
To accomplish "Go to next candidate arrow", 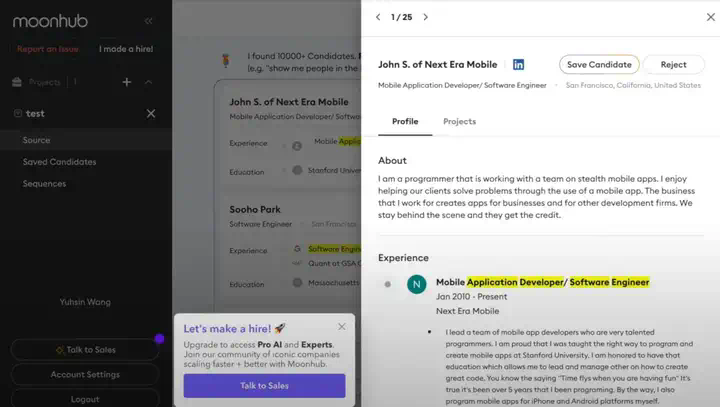I will point(426,17).
